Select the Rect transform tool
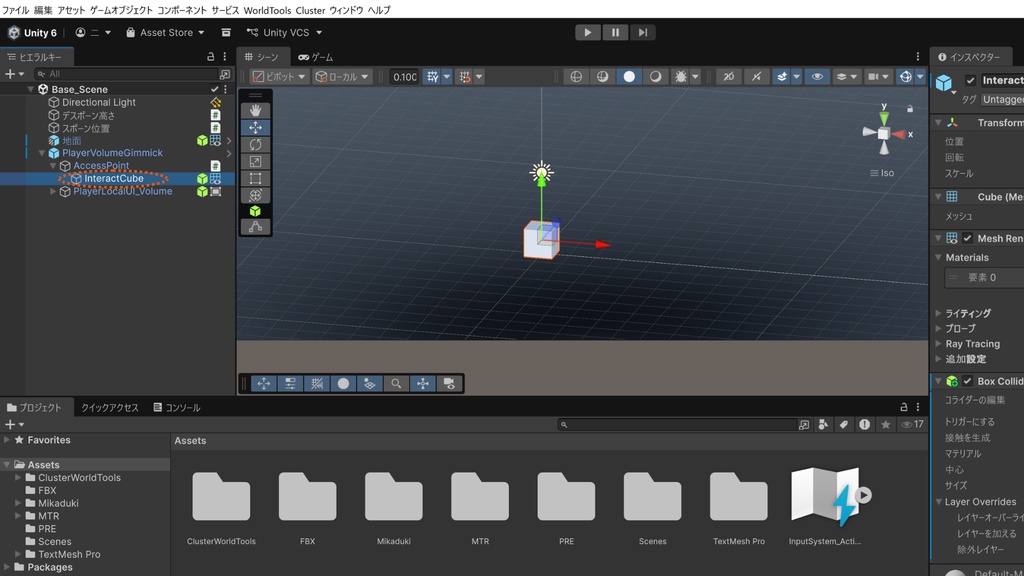This screenshot has height=576, width=1024. click(255, 178)
